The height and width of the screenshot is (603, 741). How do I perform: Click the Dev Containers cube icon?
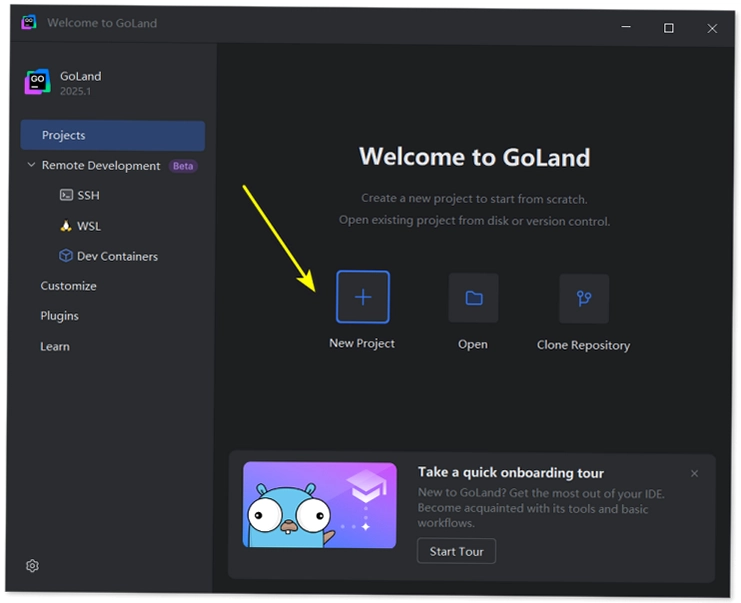pyautogui.click(x=65, y=256)
